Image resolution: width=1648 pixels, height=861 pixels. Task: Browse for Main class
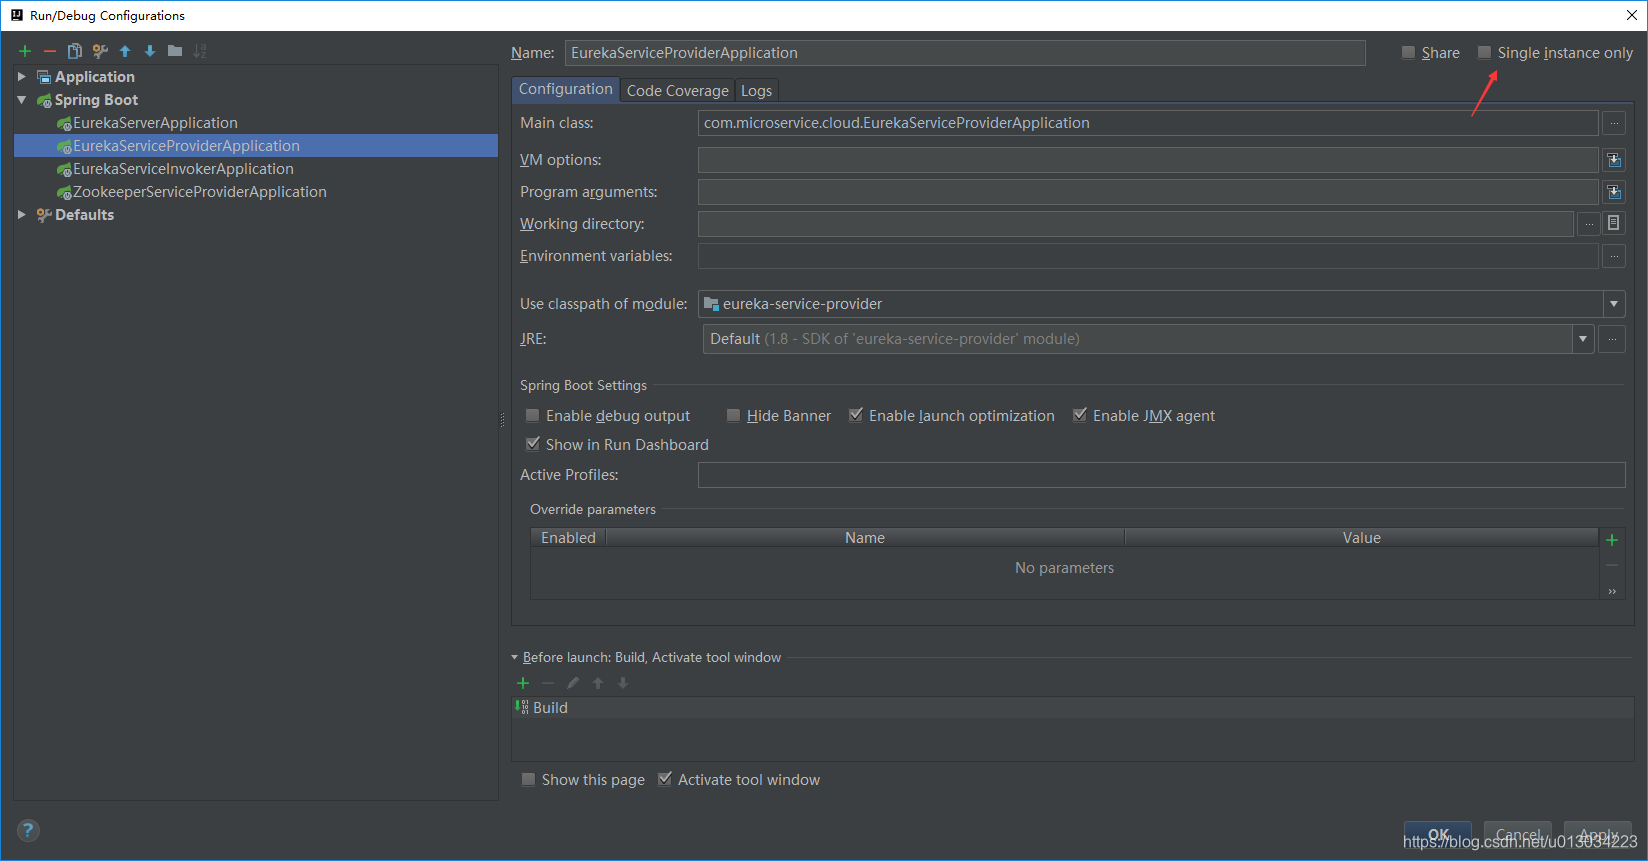tap(1613, 123)
